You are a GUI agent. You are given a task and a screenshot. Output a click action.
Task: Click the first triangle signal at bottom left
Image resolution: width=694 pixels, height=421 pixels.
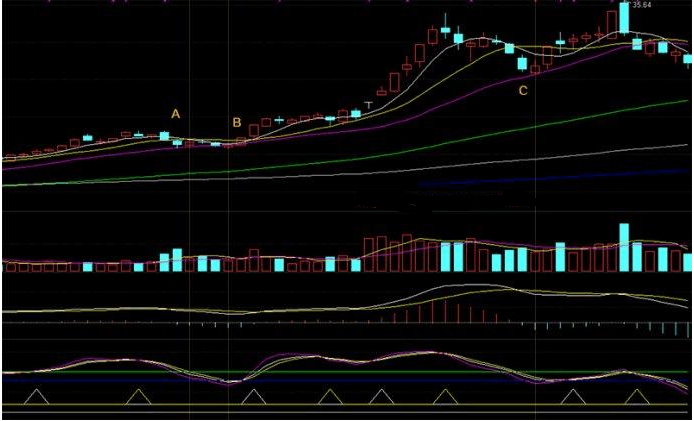pyautogui.click(x=37, y=396)
